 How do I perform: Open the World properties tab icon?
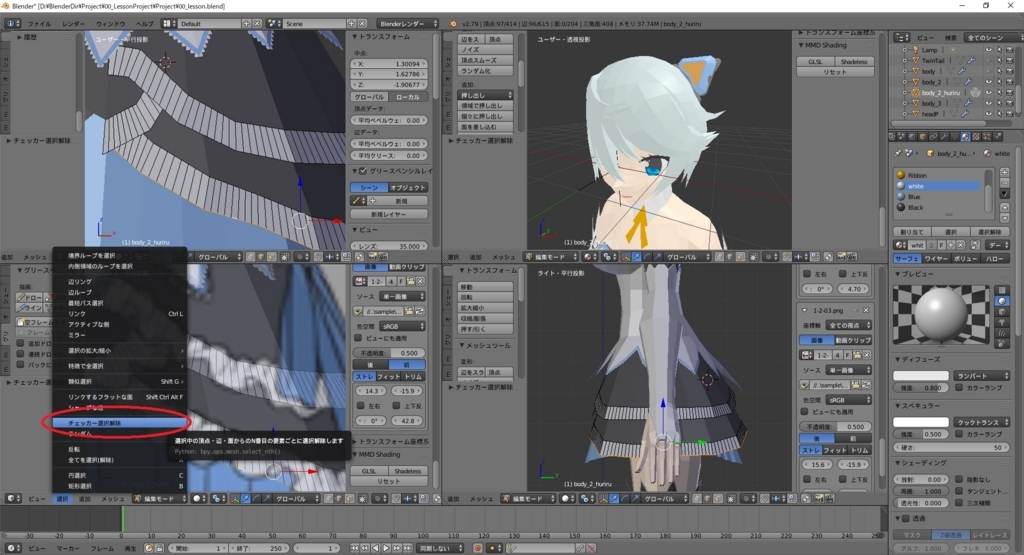coord(912,136)
